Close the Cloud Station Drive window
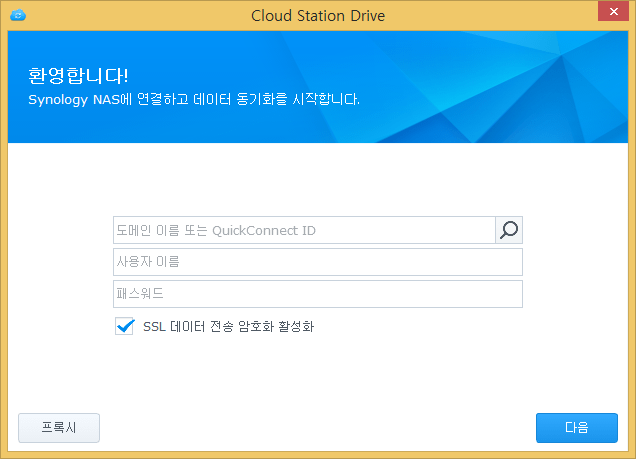This screenshot has width=636, height=459. (x=613, y=12)
